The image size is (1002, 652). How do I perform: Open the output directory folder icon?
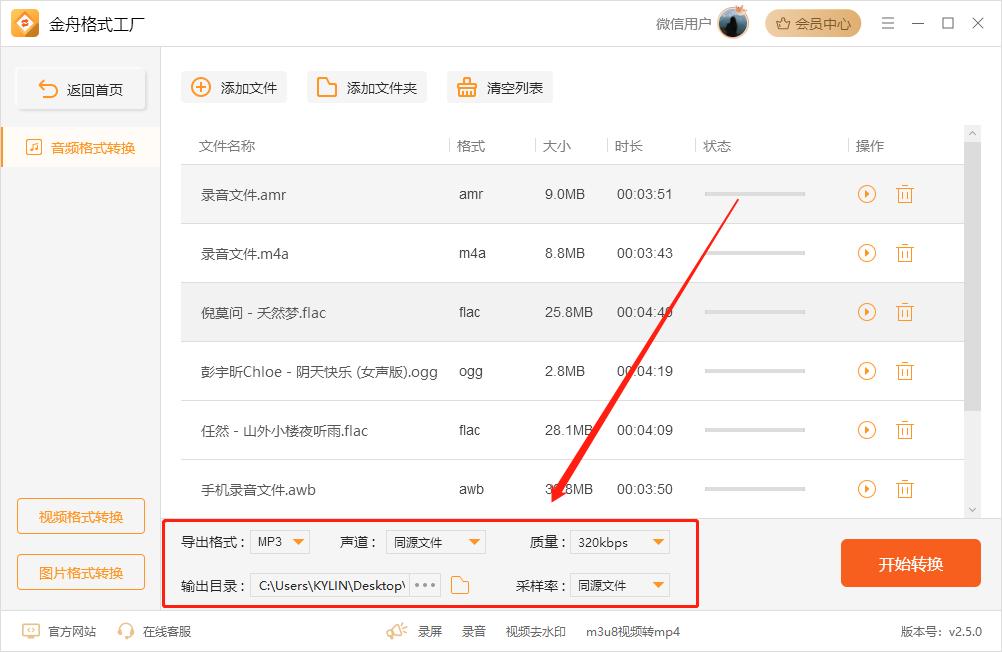(x=459, y=585)
